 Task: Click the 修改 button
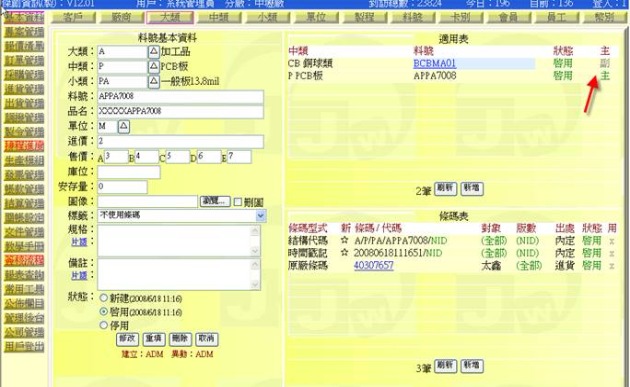click(x=127, y=339)
